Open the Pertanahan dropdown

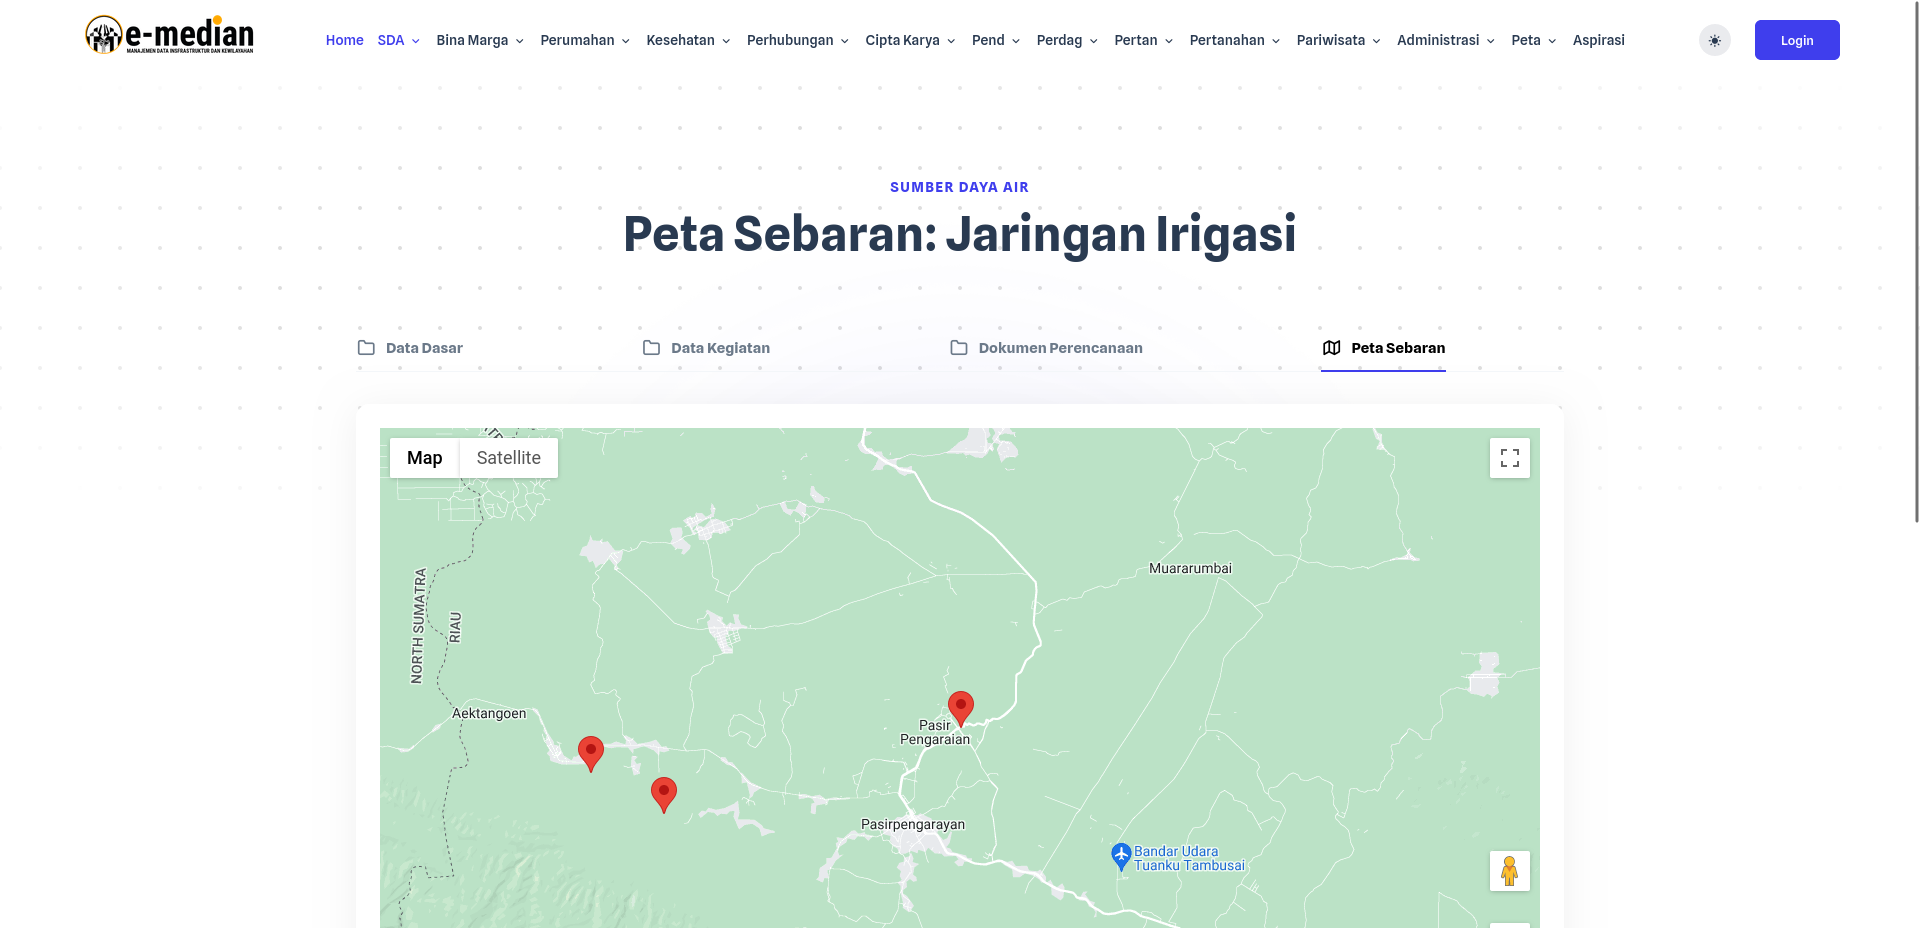1234,40
